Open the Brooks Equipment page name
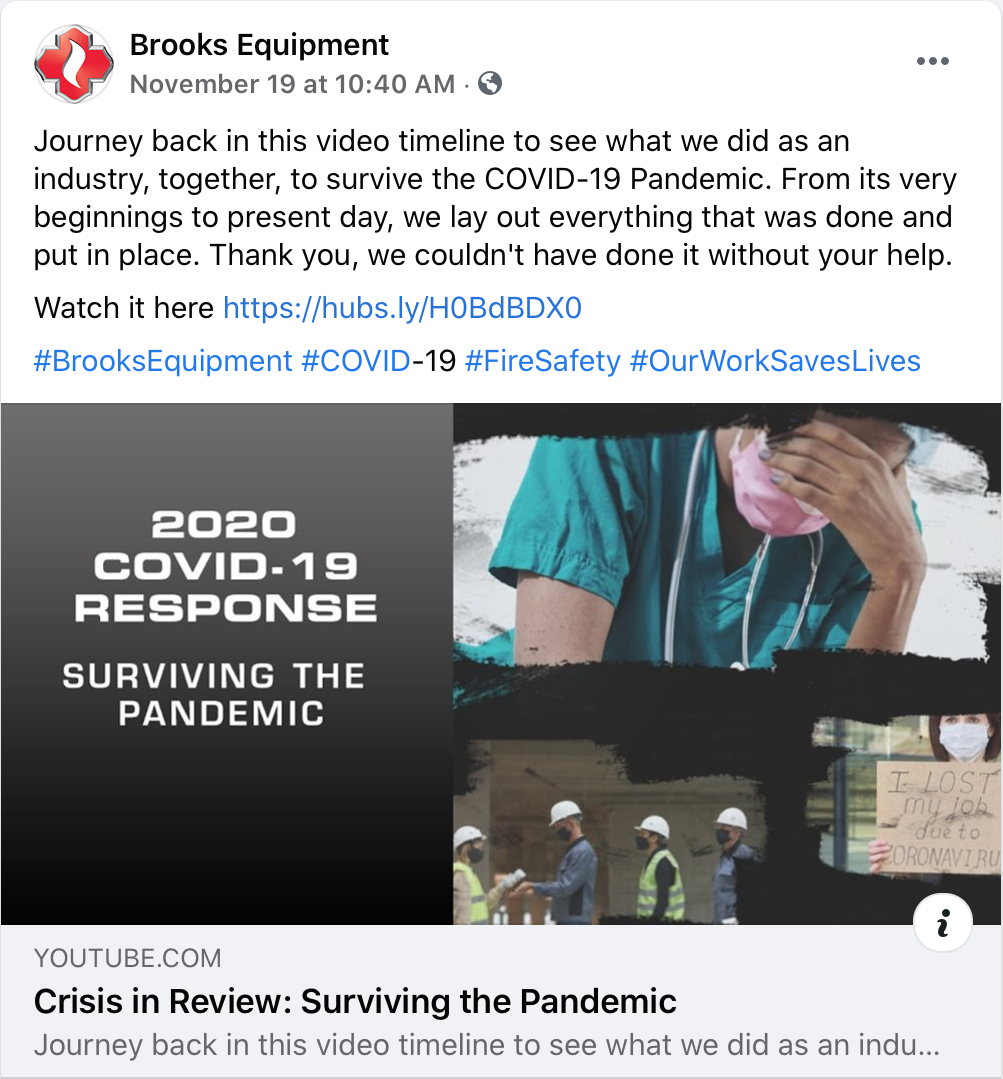The image size is (1003, 1079). tap(259, 45)
